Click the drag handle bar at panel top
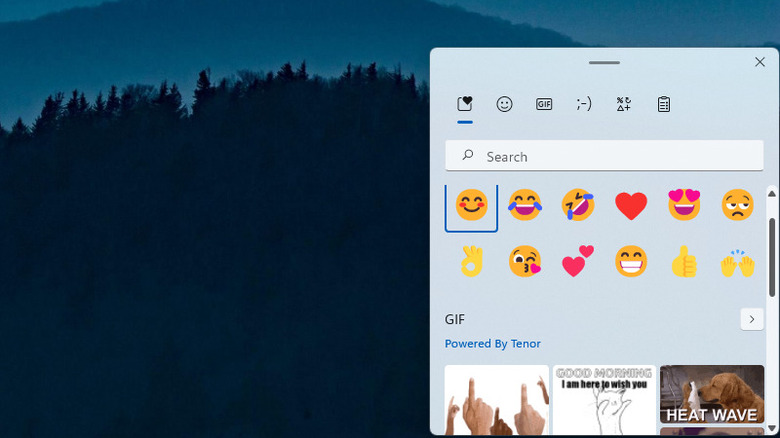780x438 pixels. [604, 63]
